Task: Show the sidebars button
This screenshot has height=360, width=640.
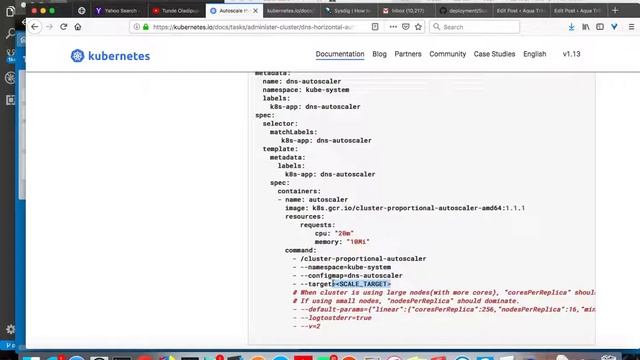Action: [x=600, y=27]
